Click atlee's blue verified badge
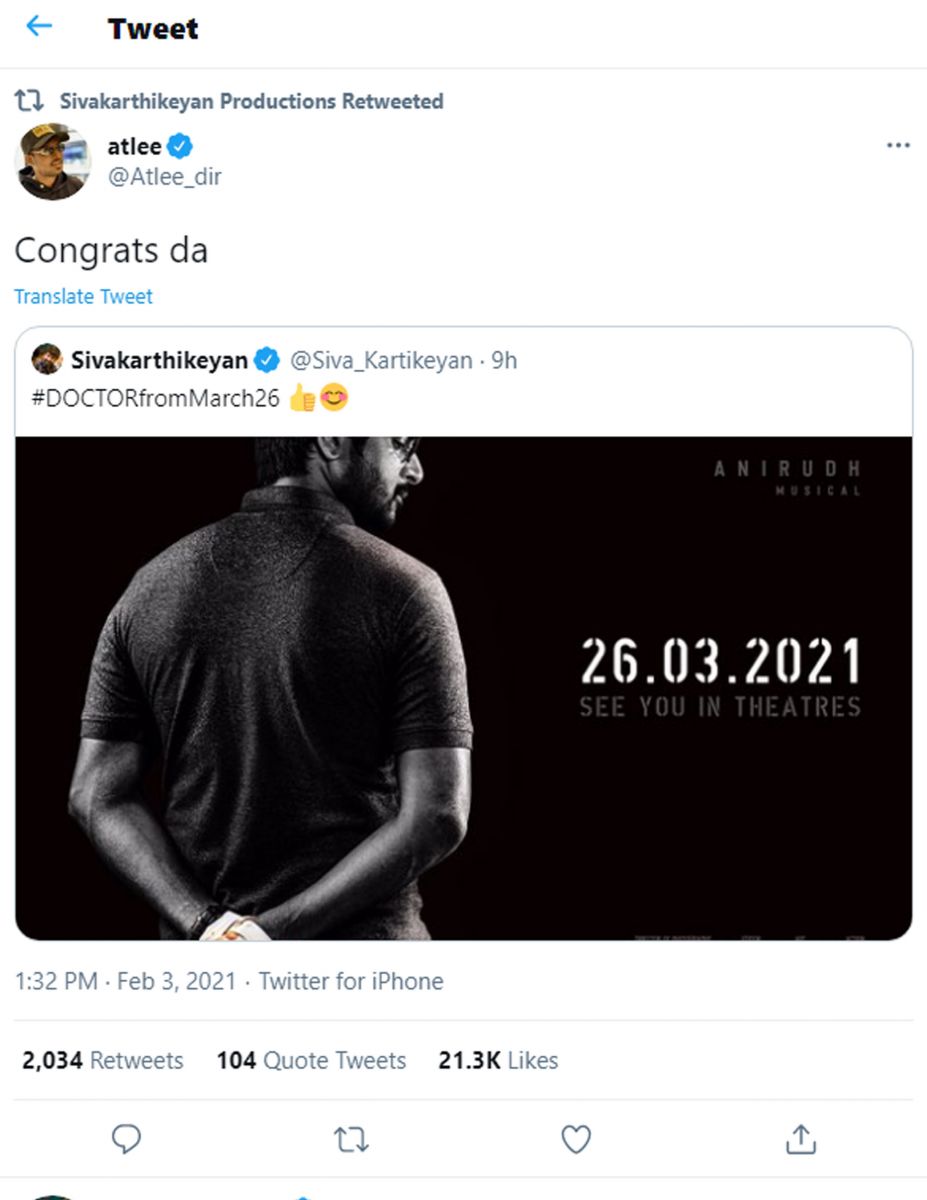The height and width of the screenshot is (1200, 927). pyautogui.click(x=180, y=147)
